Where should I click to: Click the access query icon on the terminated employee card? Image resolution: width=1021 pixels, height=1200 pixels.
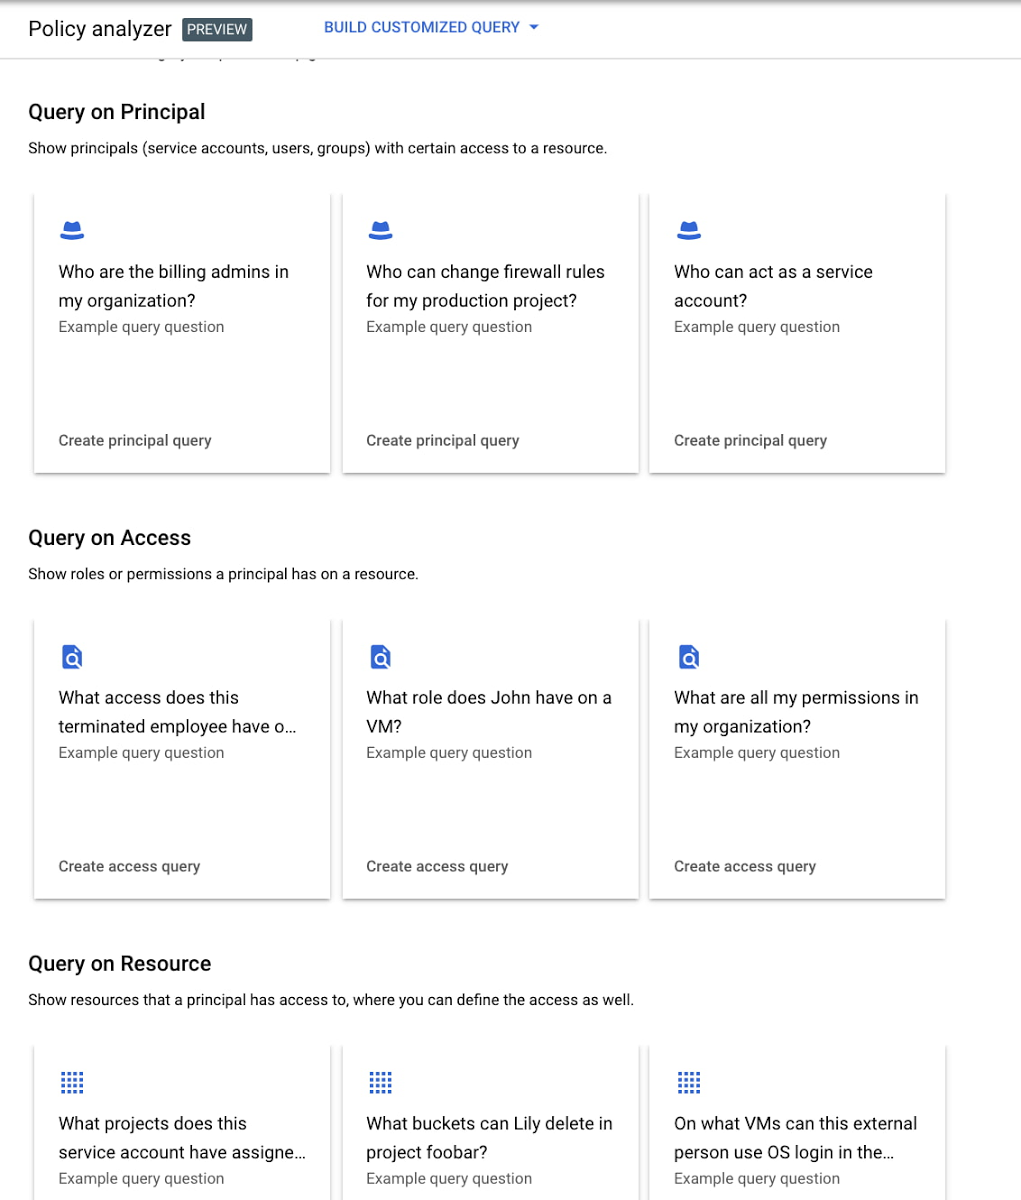coord(71,657)
